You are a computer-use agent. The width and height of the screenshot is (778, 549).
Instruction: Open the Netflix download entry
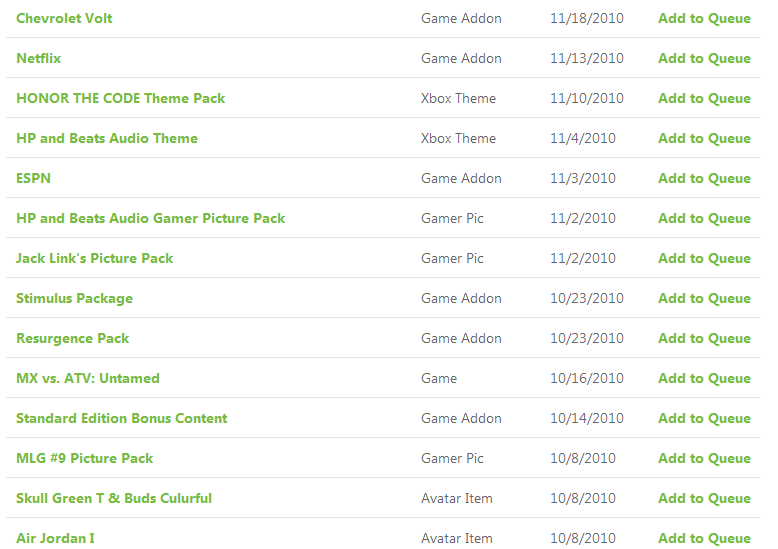39,59
